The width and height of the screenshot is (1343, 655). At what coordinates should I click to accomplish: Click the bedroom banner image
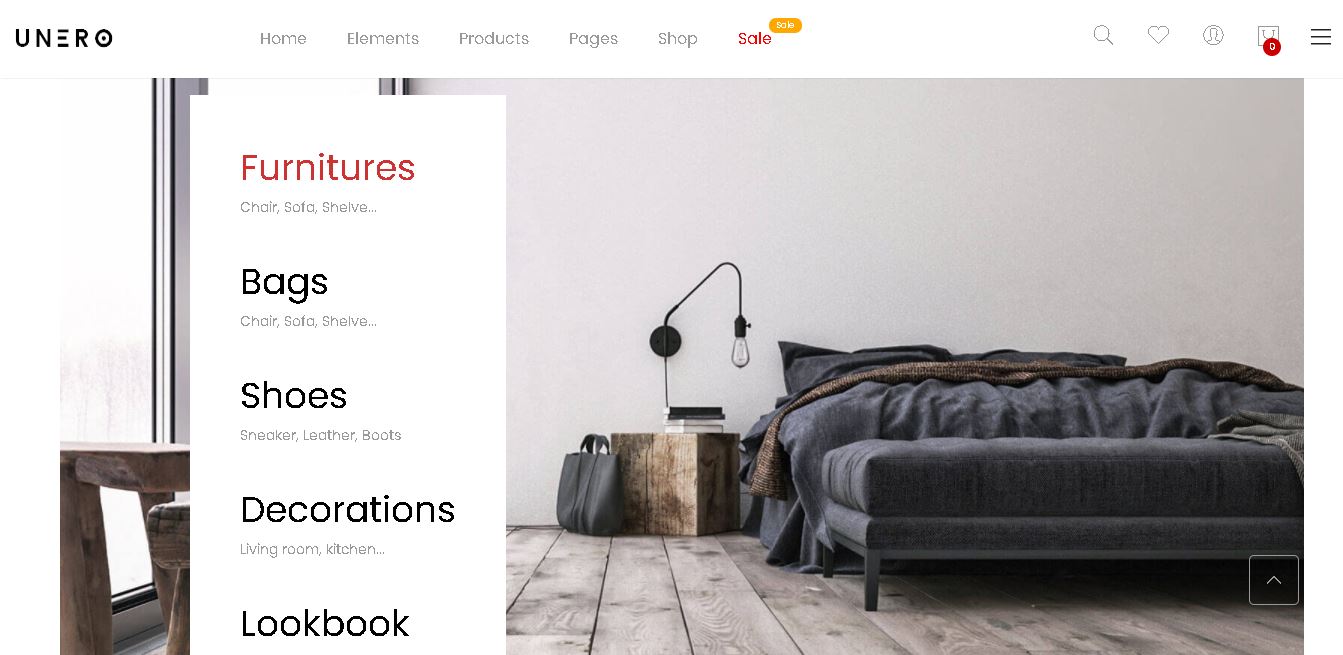tap(905, 366)
